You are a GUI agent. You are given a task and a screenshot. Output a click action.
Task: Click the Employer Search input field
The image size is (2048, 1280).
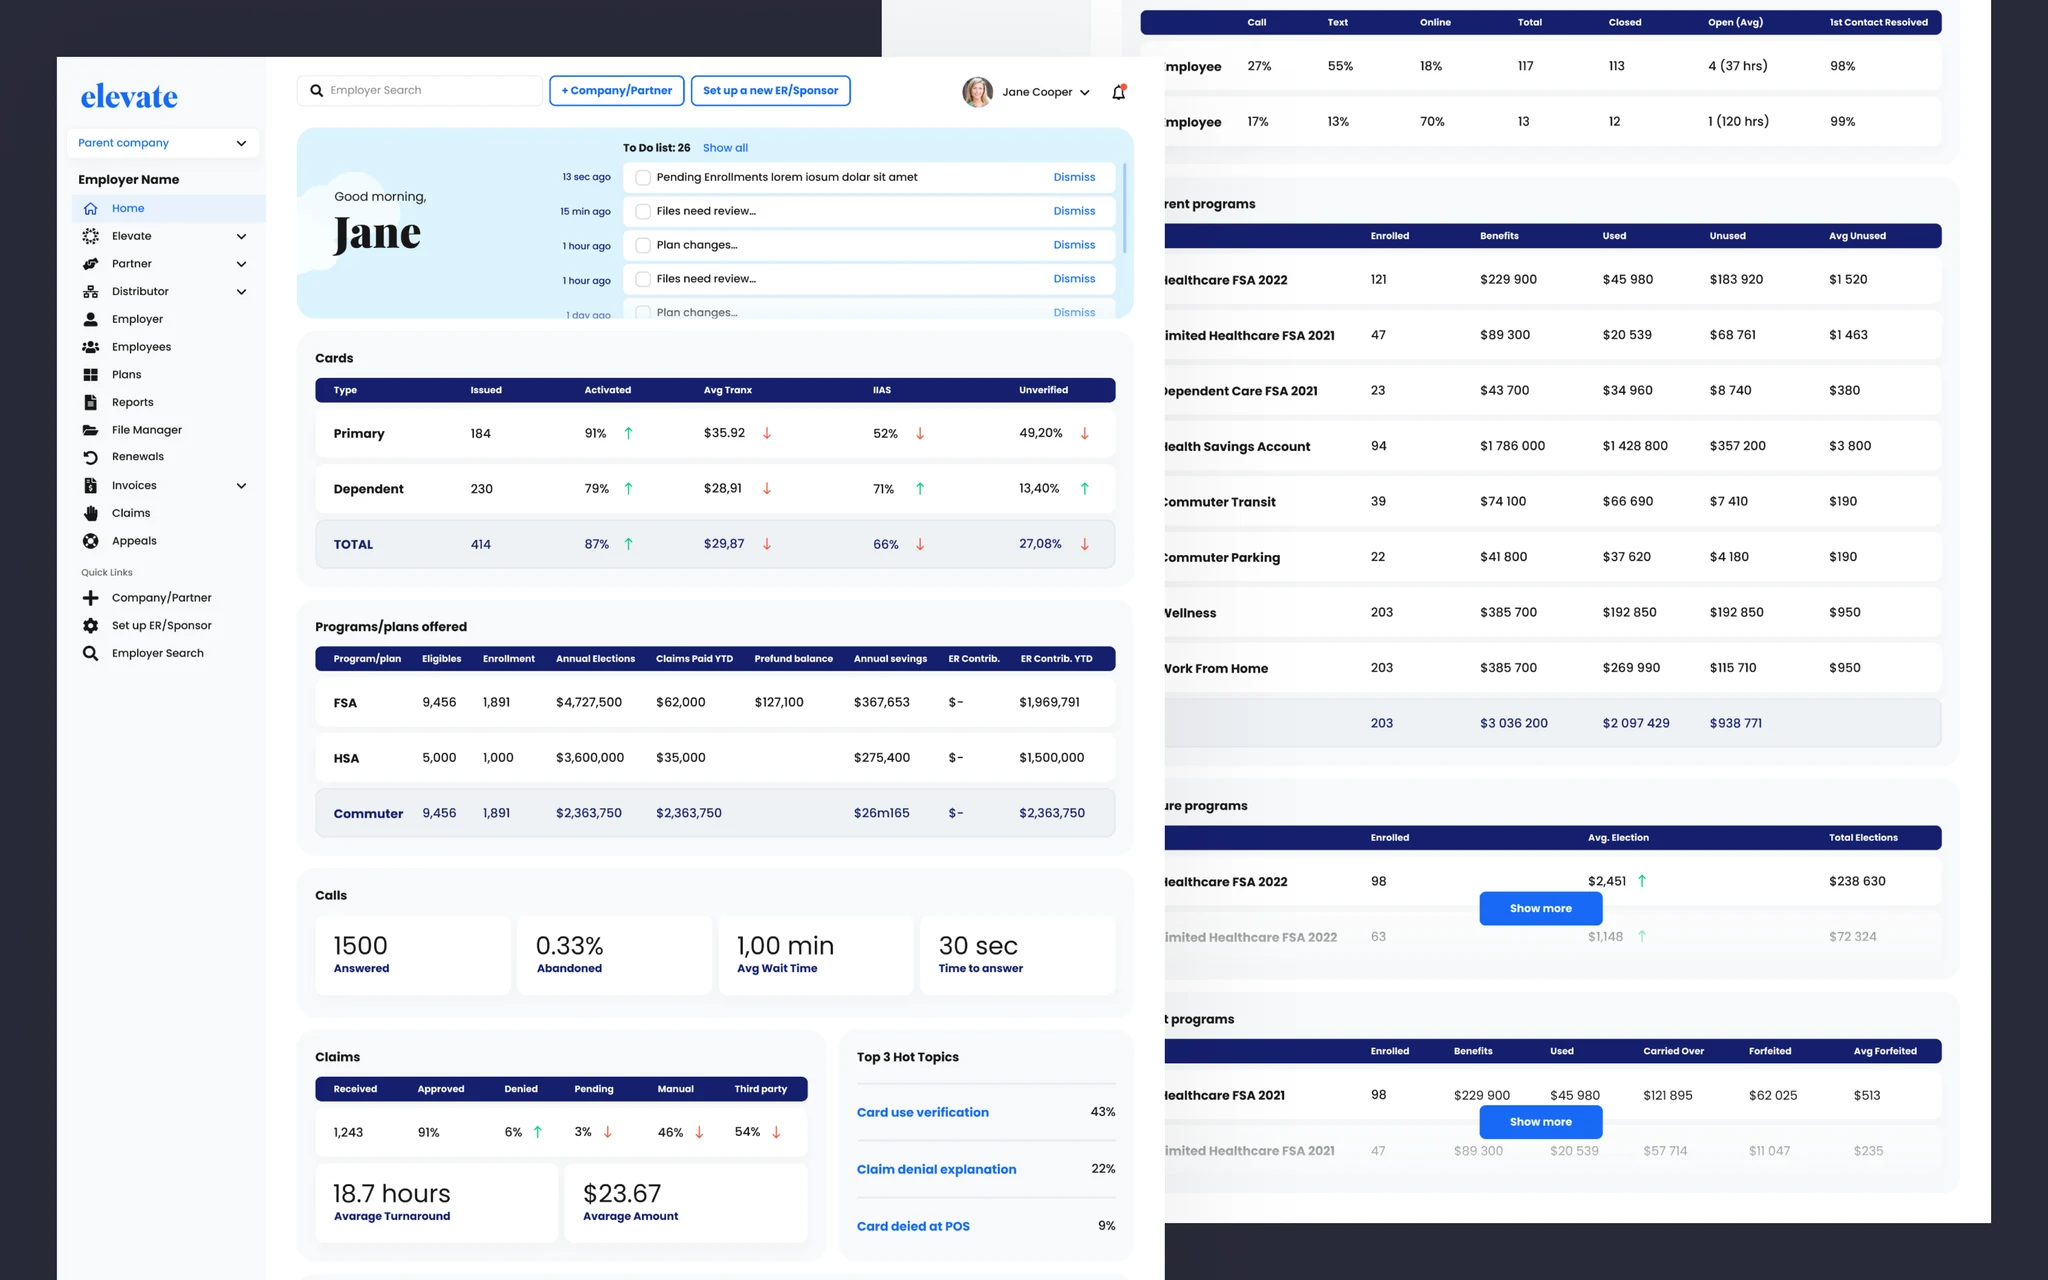click(x=420, y=90)
